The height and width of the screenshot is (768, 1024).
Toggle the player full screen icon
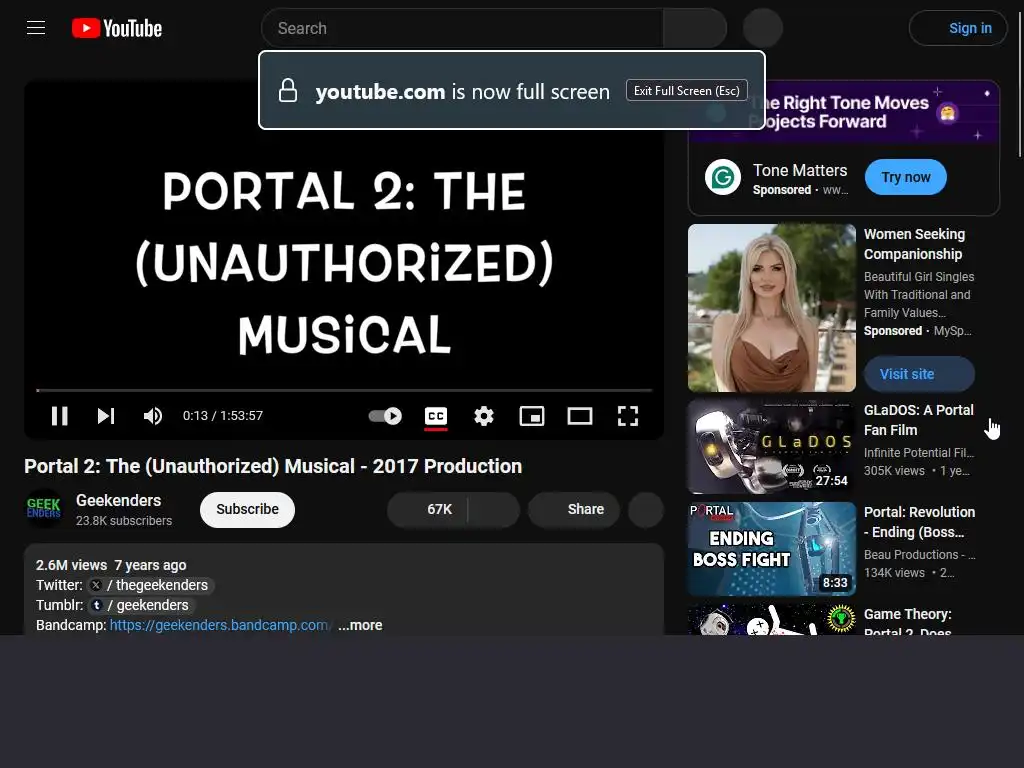628,416
